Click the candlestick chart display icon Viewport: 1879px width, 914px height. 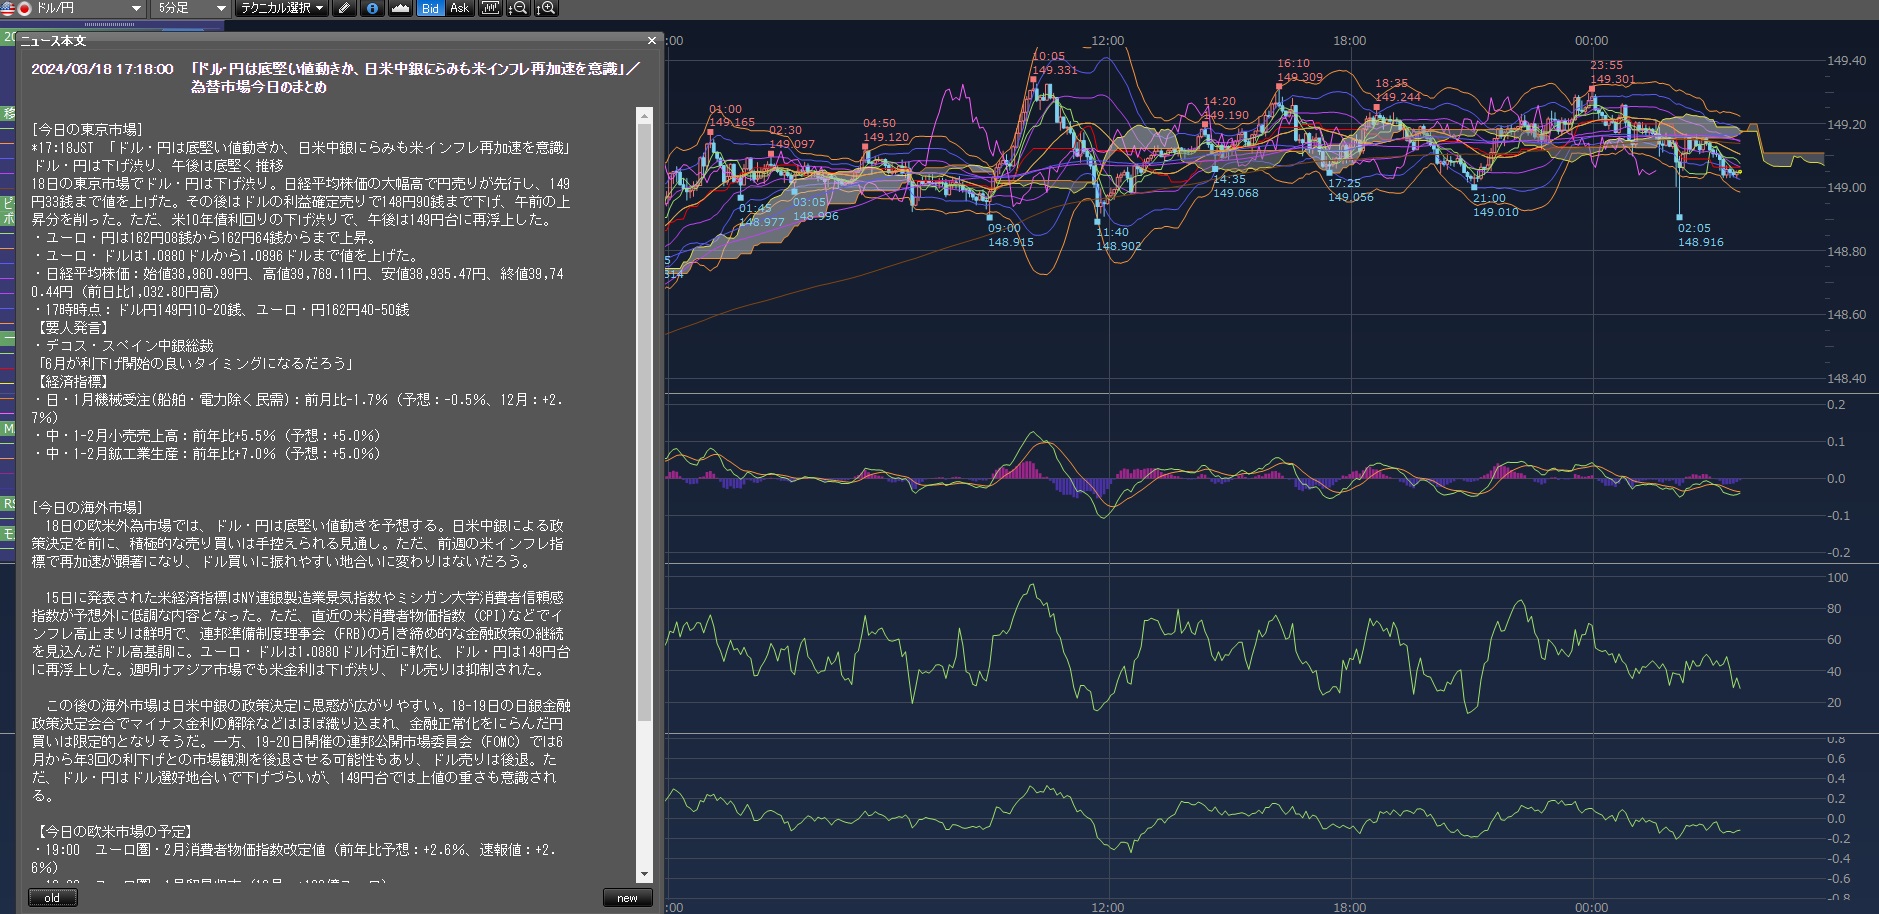pyautogui.click(x=490, y=8)
